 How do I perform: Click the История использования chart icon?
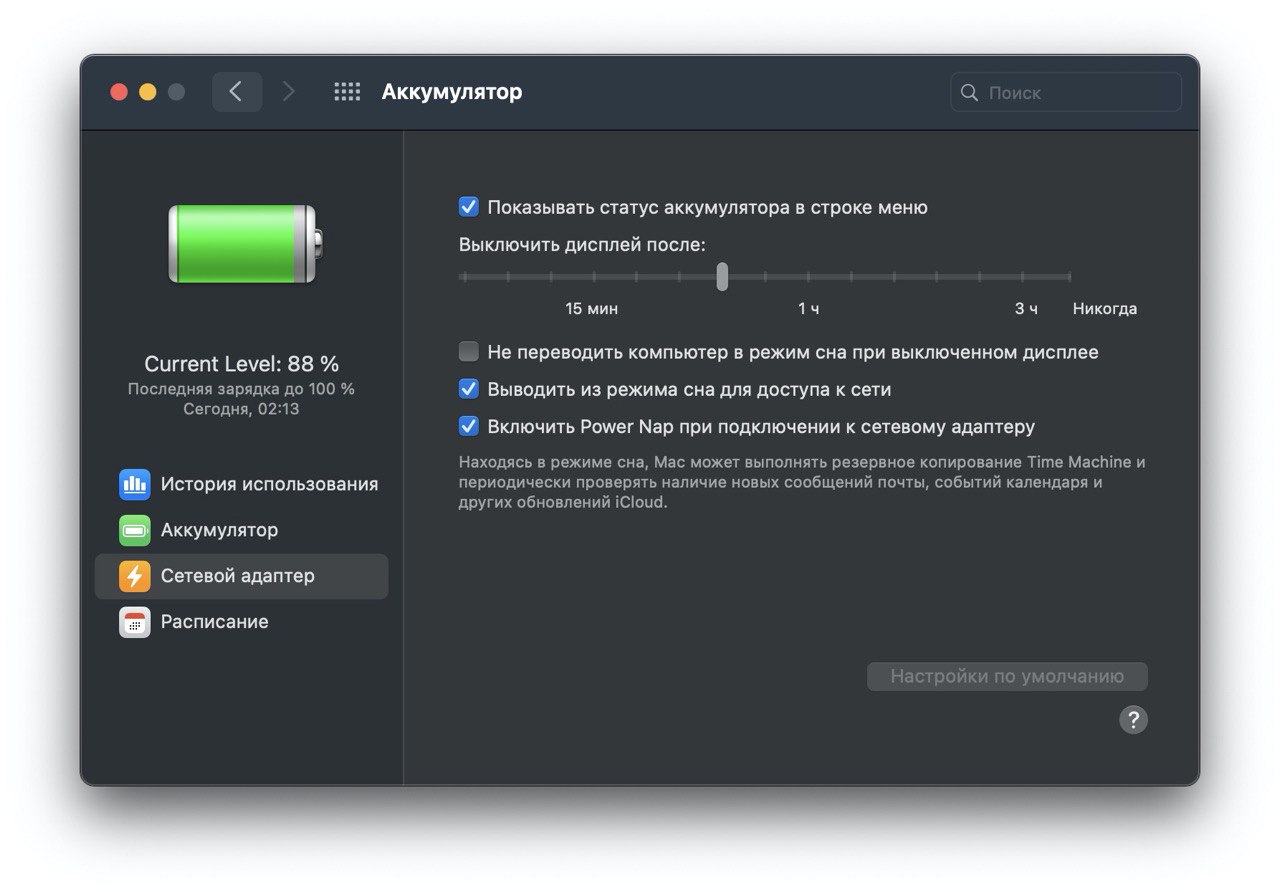(x=135, y=485)
